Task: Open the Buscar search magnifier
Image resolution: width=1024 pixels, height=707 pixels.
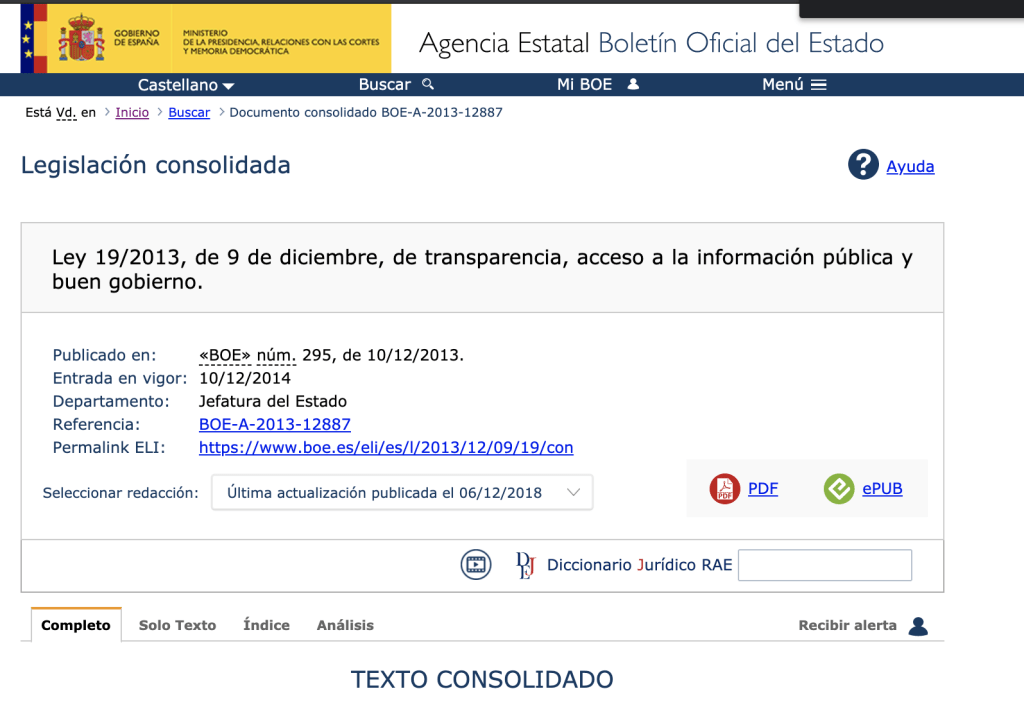Action: (429, 85)
